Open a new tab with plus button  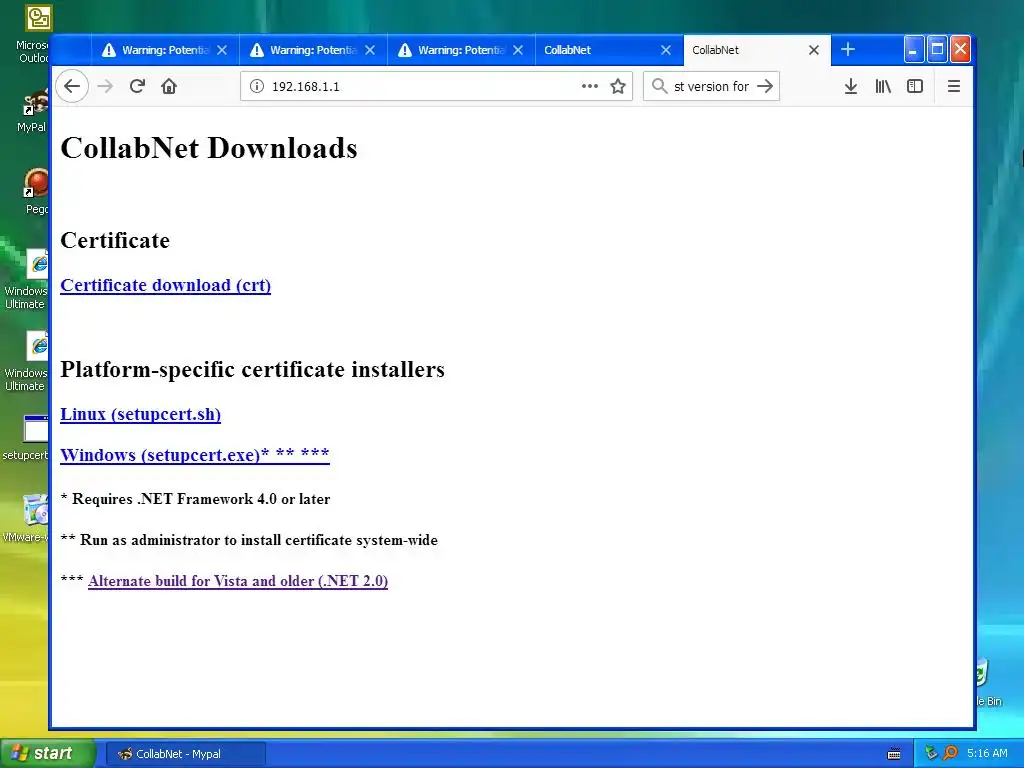(848, 50)
